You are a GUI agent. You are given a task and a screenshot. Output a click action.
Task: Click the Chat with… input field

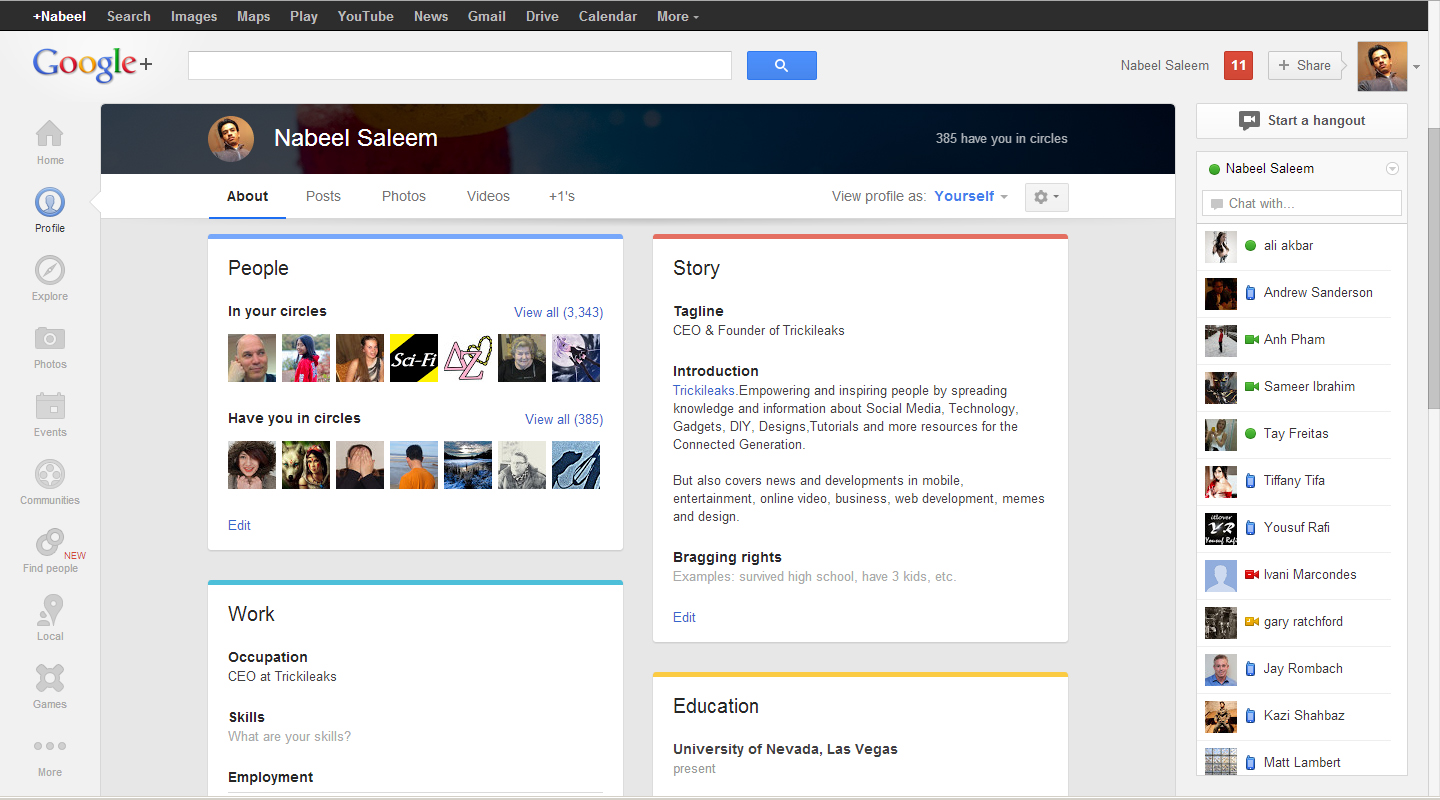point(1302,203)
